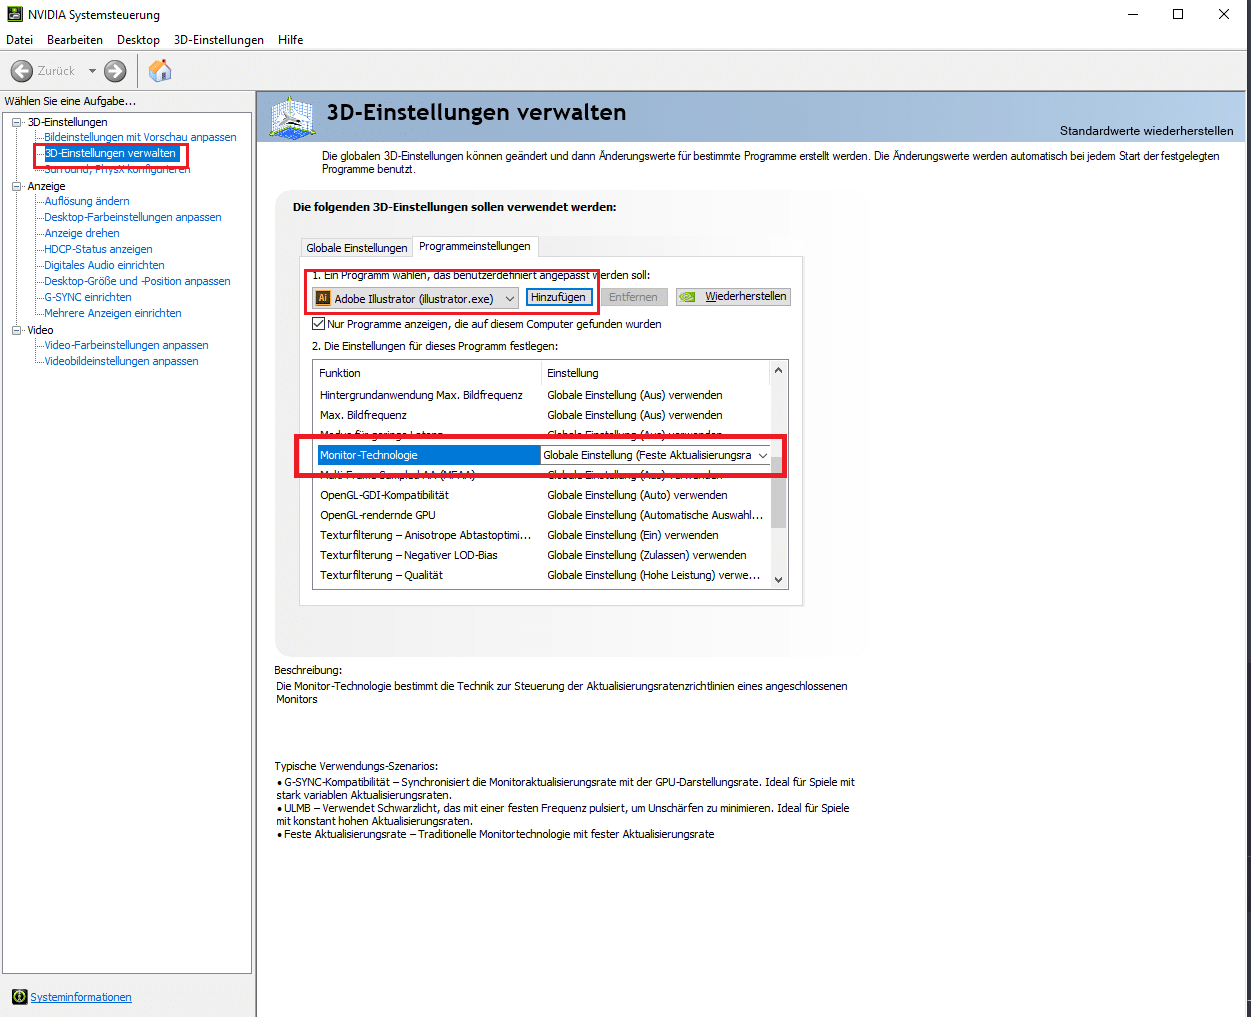
Task: Open the 3D-Einstellungen menu
Action: (219, 40)
